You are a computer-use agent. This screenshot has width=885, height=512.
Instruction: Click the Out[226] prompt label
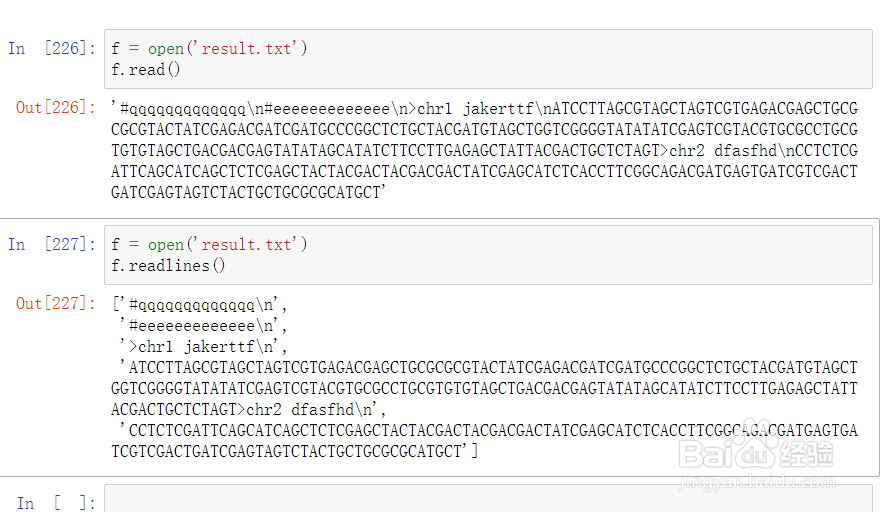[x=55, y=107]
